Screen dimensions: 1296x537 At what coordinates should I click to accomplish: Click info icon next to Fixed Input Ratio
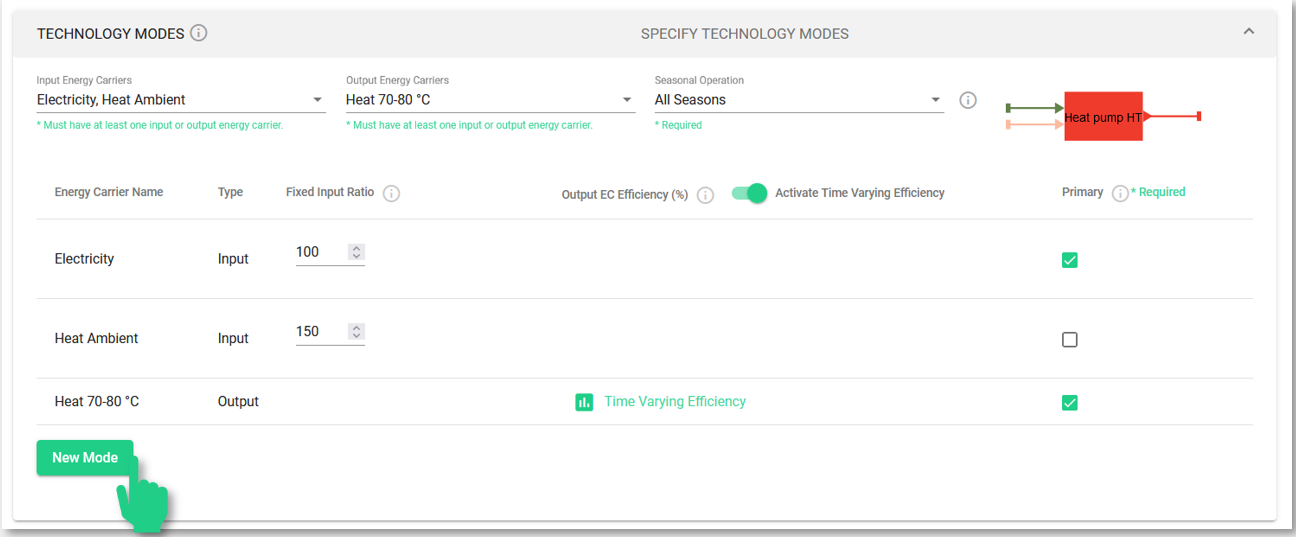click(x=392, y=193)
